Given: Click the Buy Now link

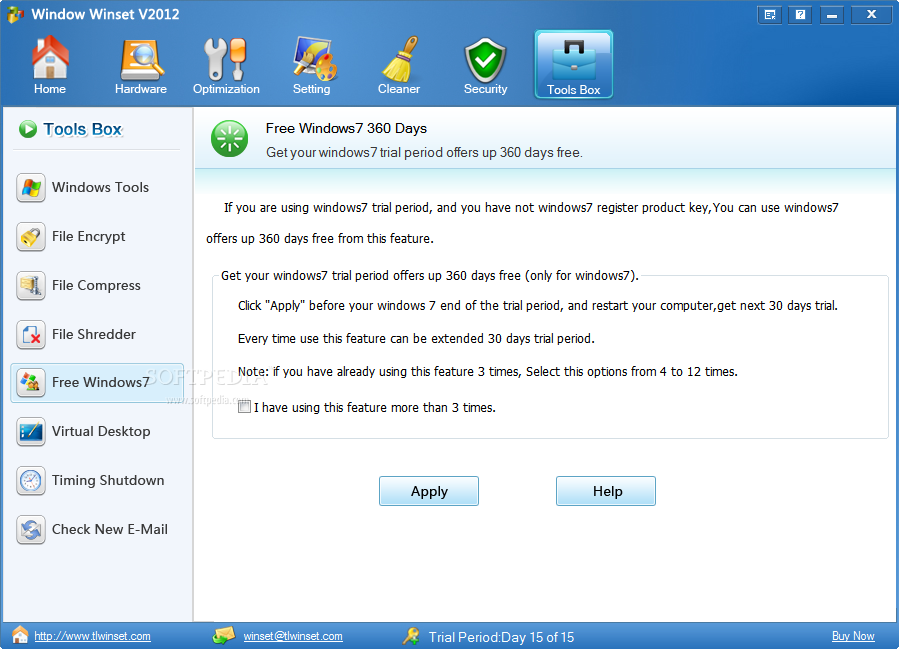Looking at the screenshot, I should click(853, 636).
